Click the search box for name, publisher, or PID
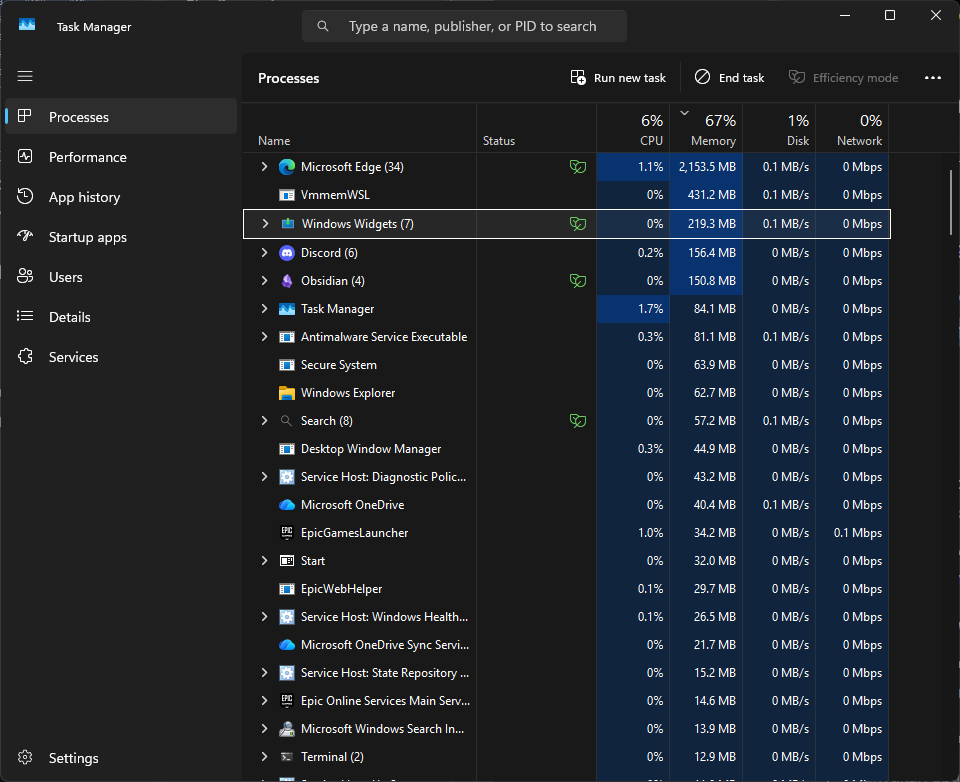This screenshot has height=782, width=960. click(464, 26)
